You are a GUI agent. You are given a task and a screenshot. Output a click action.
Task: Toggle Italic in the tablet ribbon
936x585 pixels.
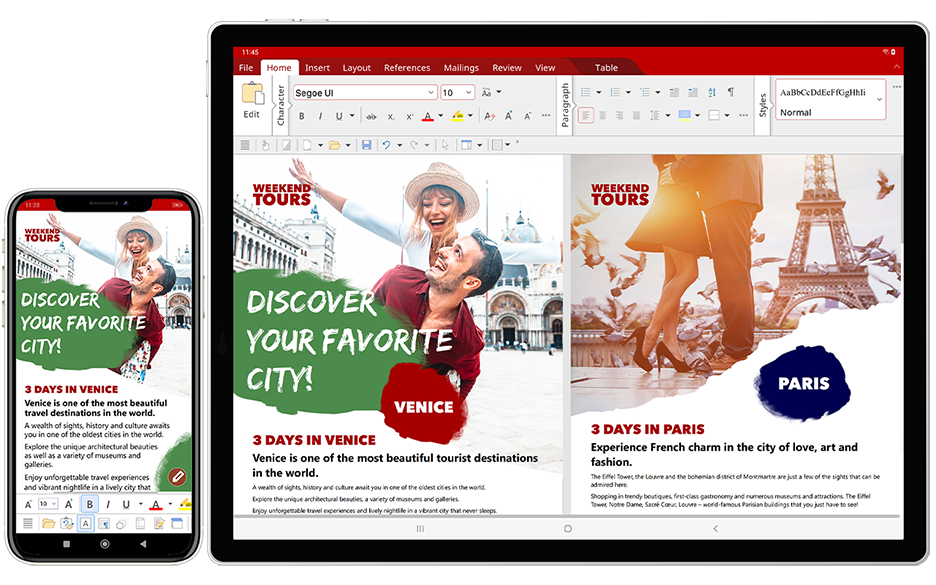320,116
